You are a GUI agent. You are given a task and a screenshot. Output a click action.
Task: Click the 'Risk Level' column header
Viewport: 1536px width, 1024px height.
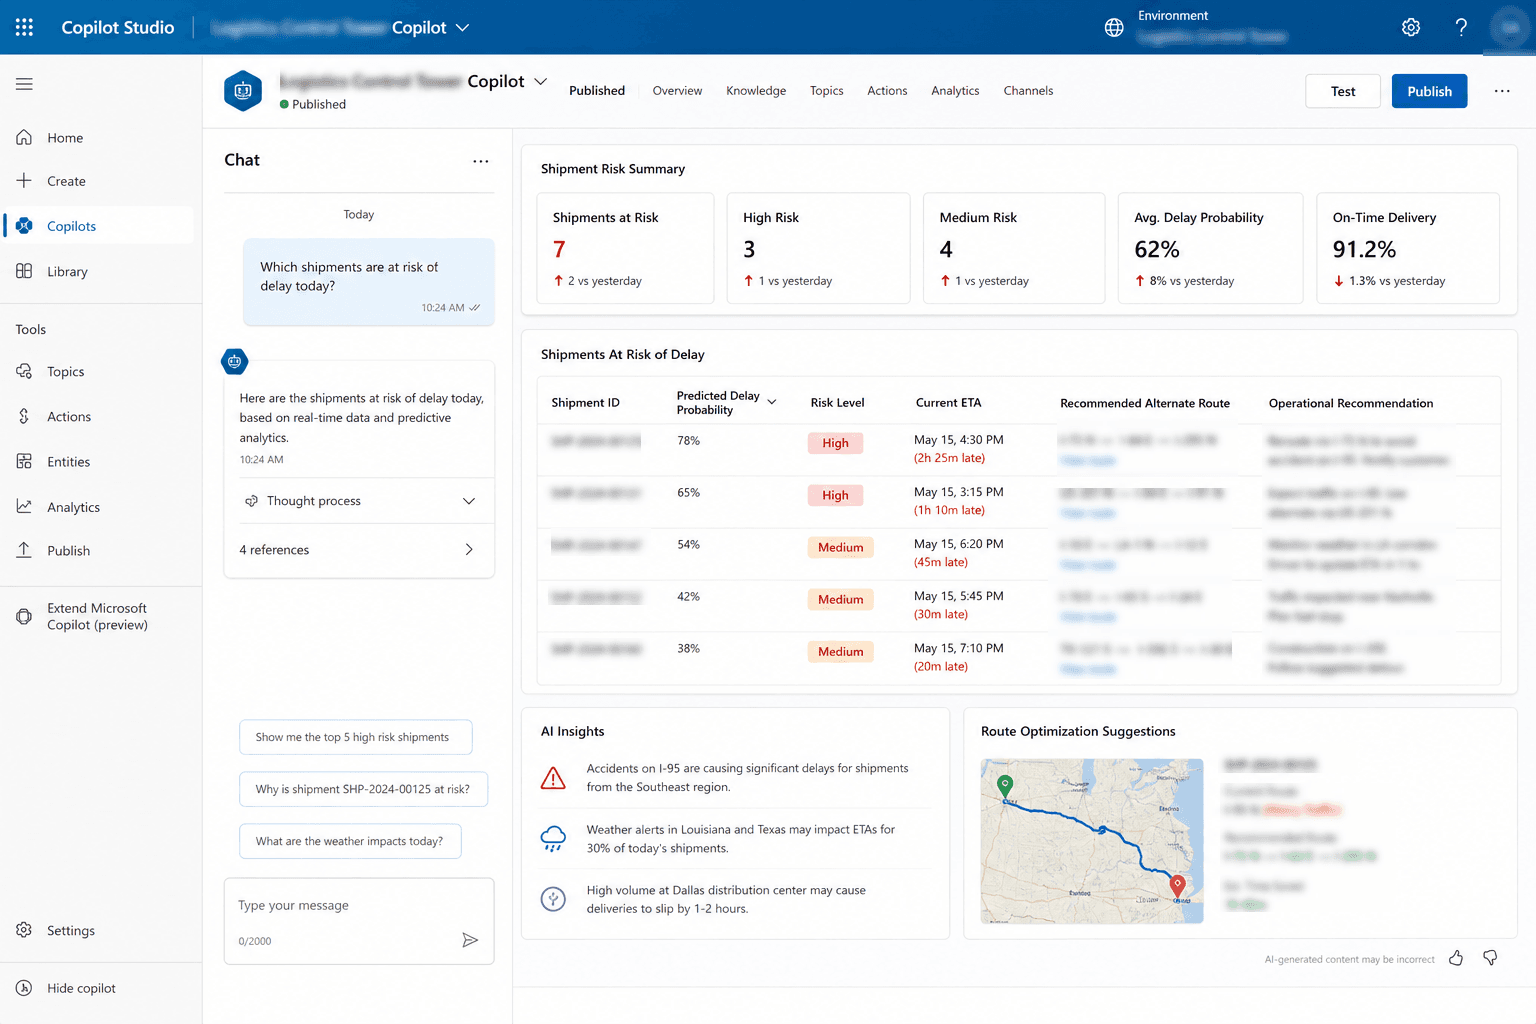(837, 403)
